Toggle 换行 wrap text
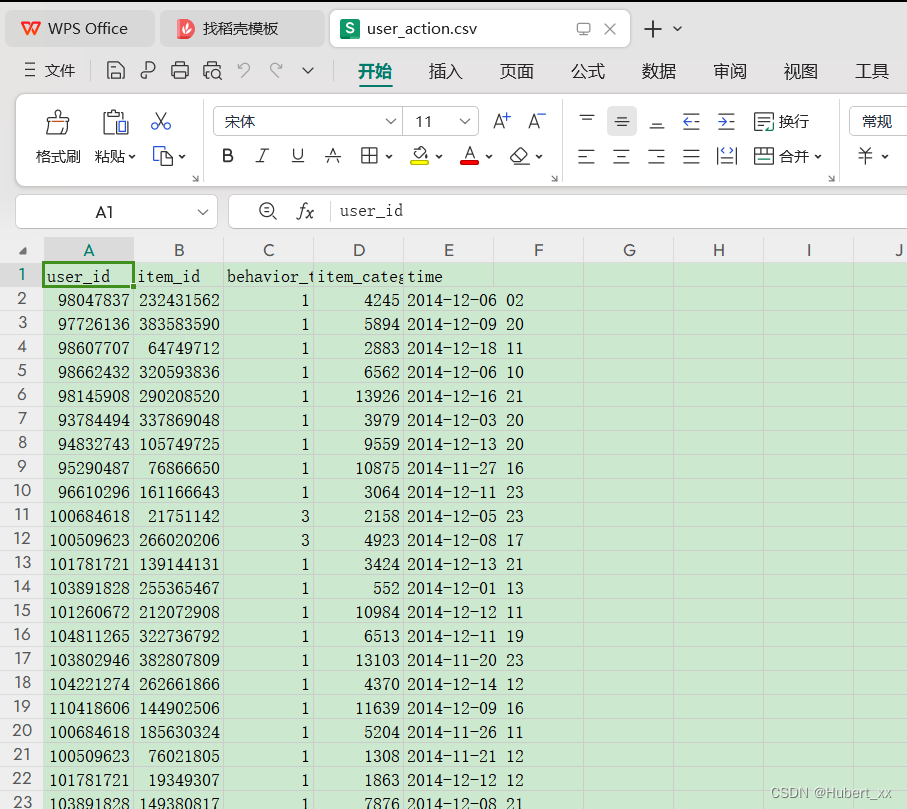This screenshot has height=809, width=907. click(781, 121)
